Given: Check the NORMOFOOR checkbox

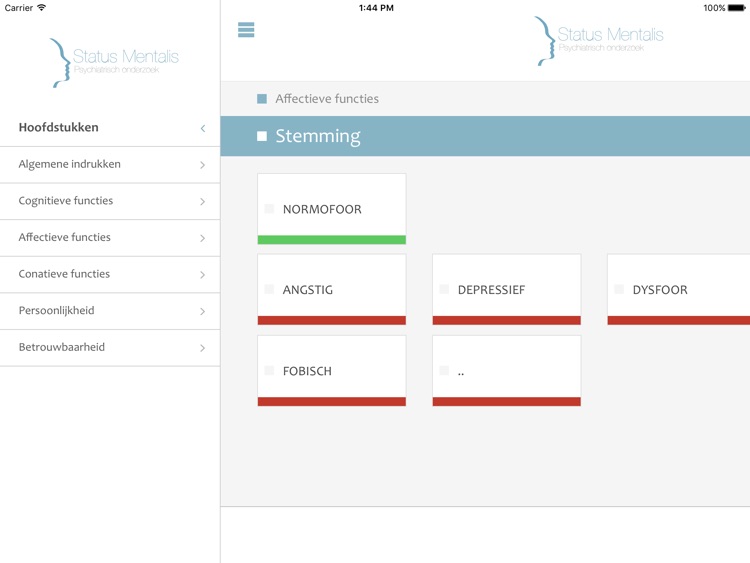Looking at the screenshot, I should pyautogui.click(x=269, y=209).
